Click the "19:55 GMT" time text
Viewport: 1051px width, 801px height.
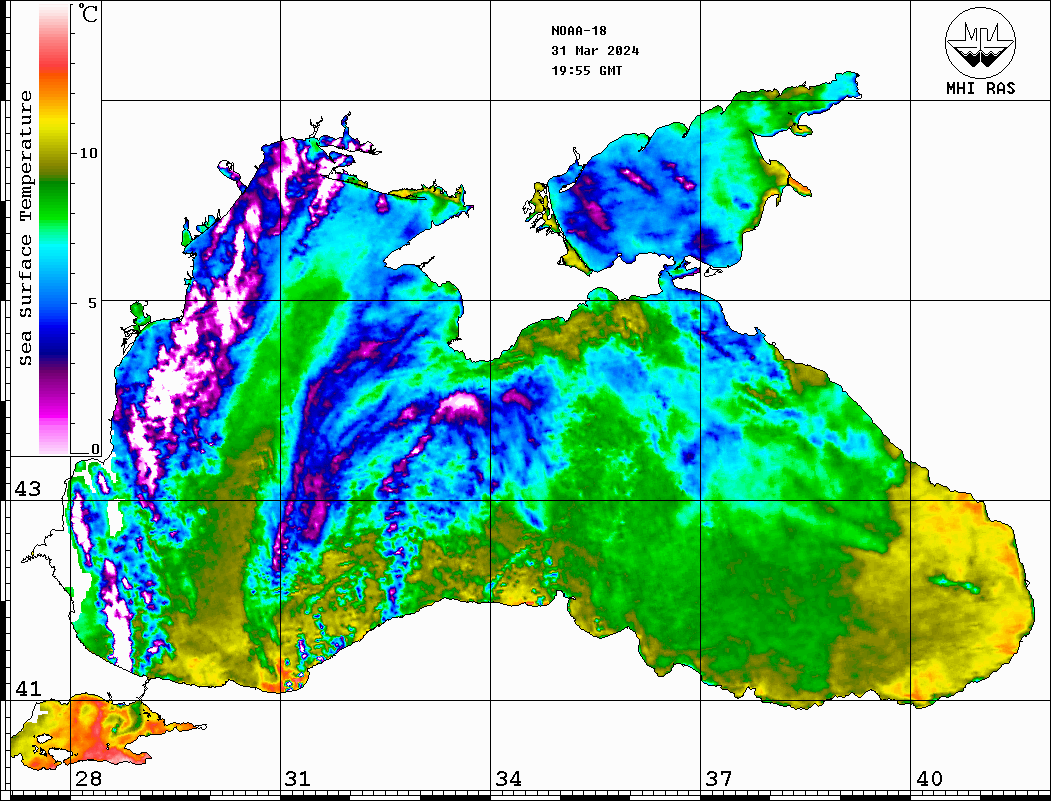(x=587, y=70)
